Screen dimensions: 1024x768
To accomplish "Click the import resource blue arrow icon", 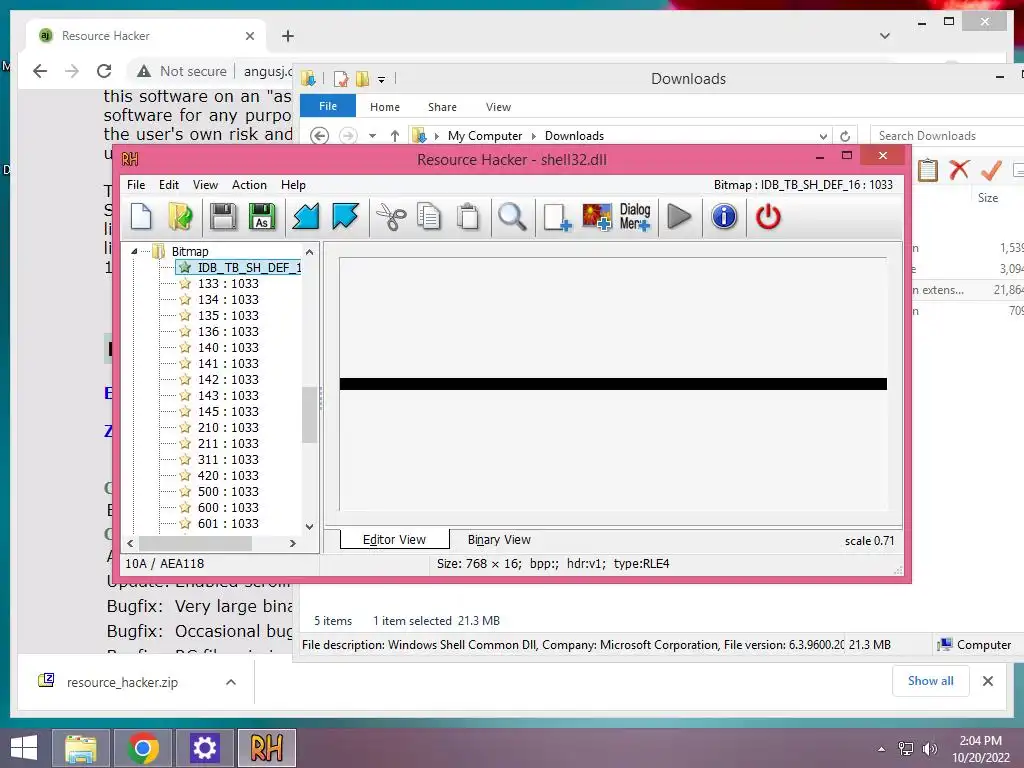I will pyautogui.click(x=305, y=216).
